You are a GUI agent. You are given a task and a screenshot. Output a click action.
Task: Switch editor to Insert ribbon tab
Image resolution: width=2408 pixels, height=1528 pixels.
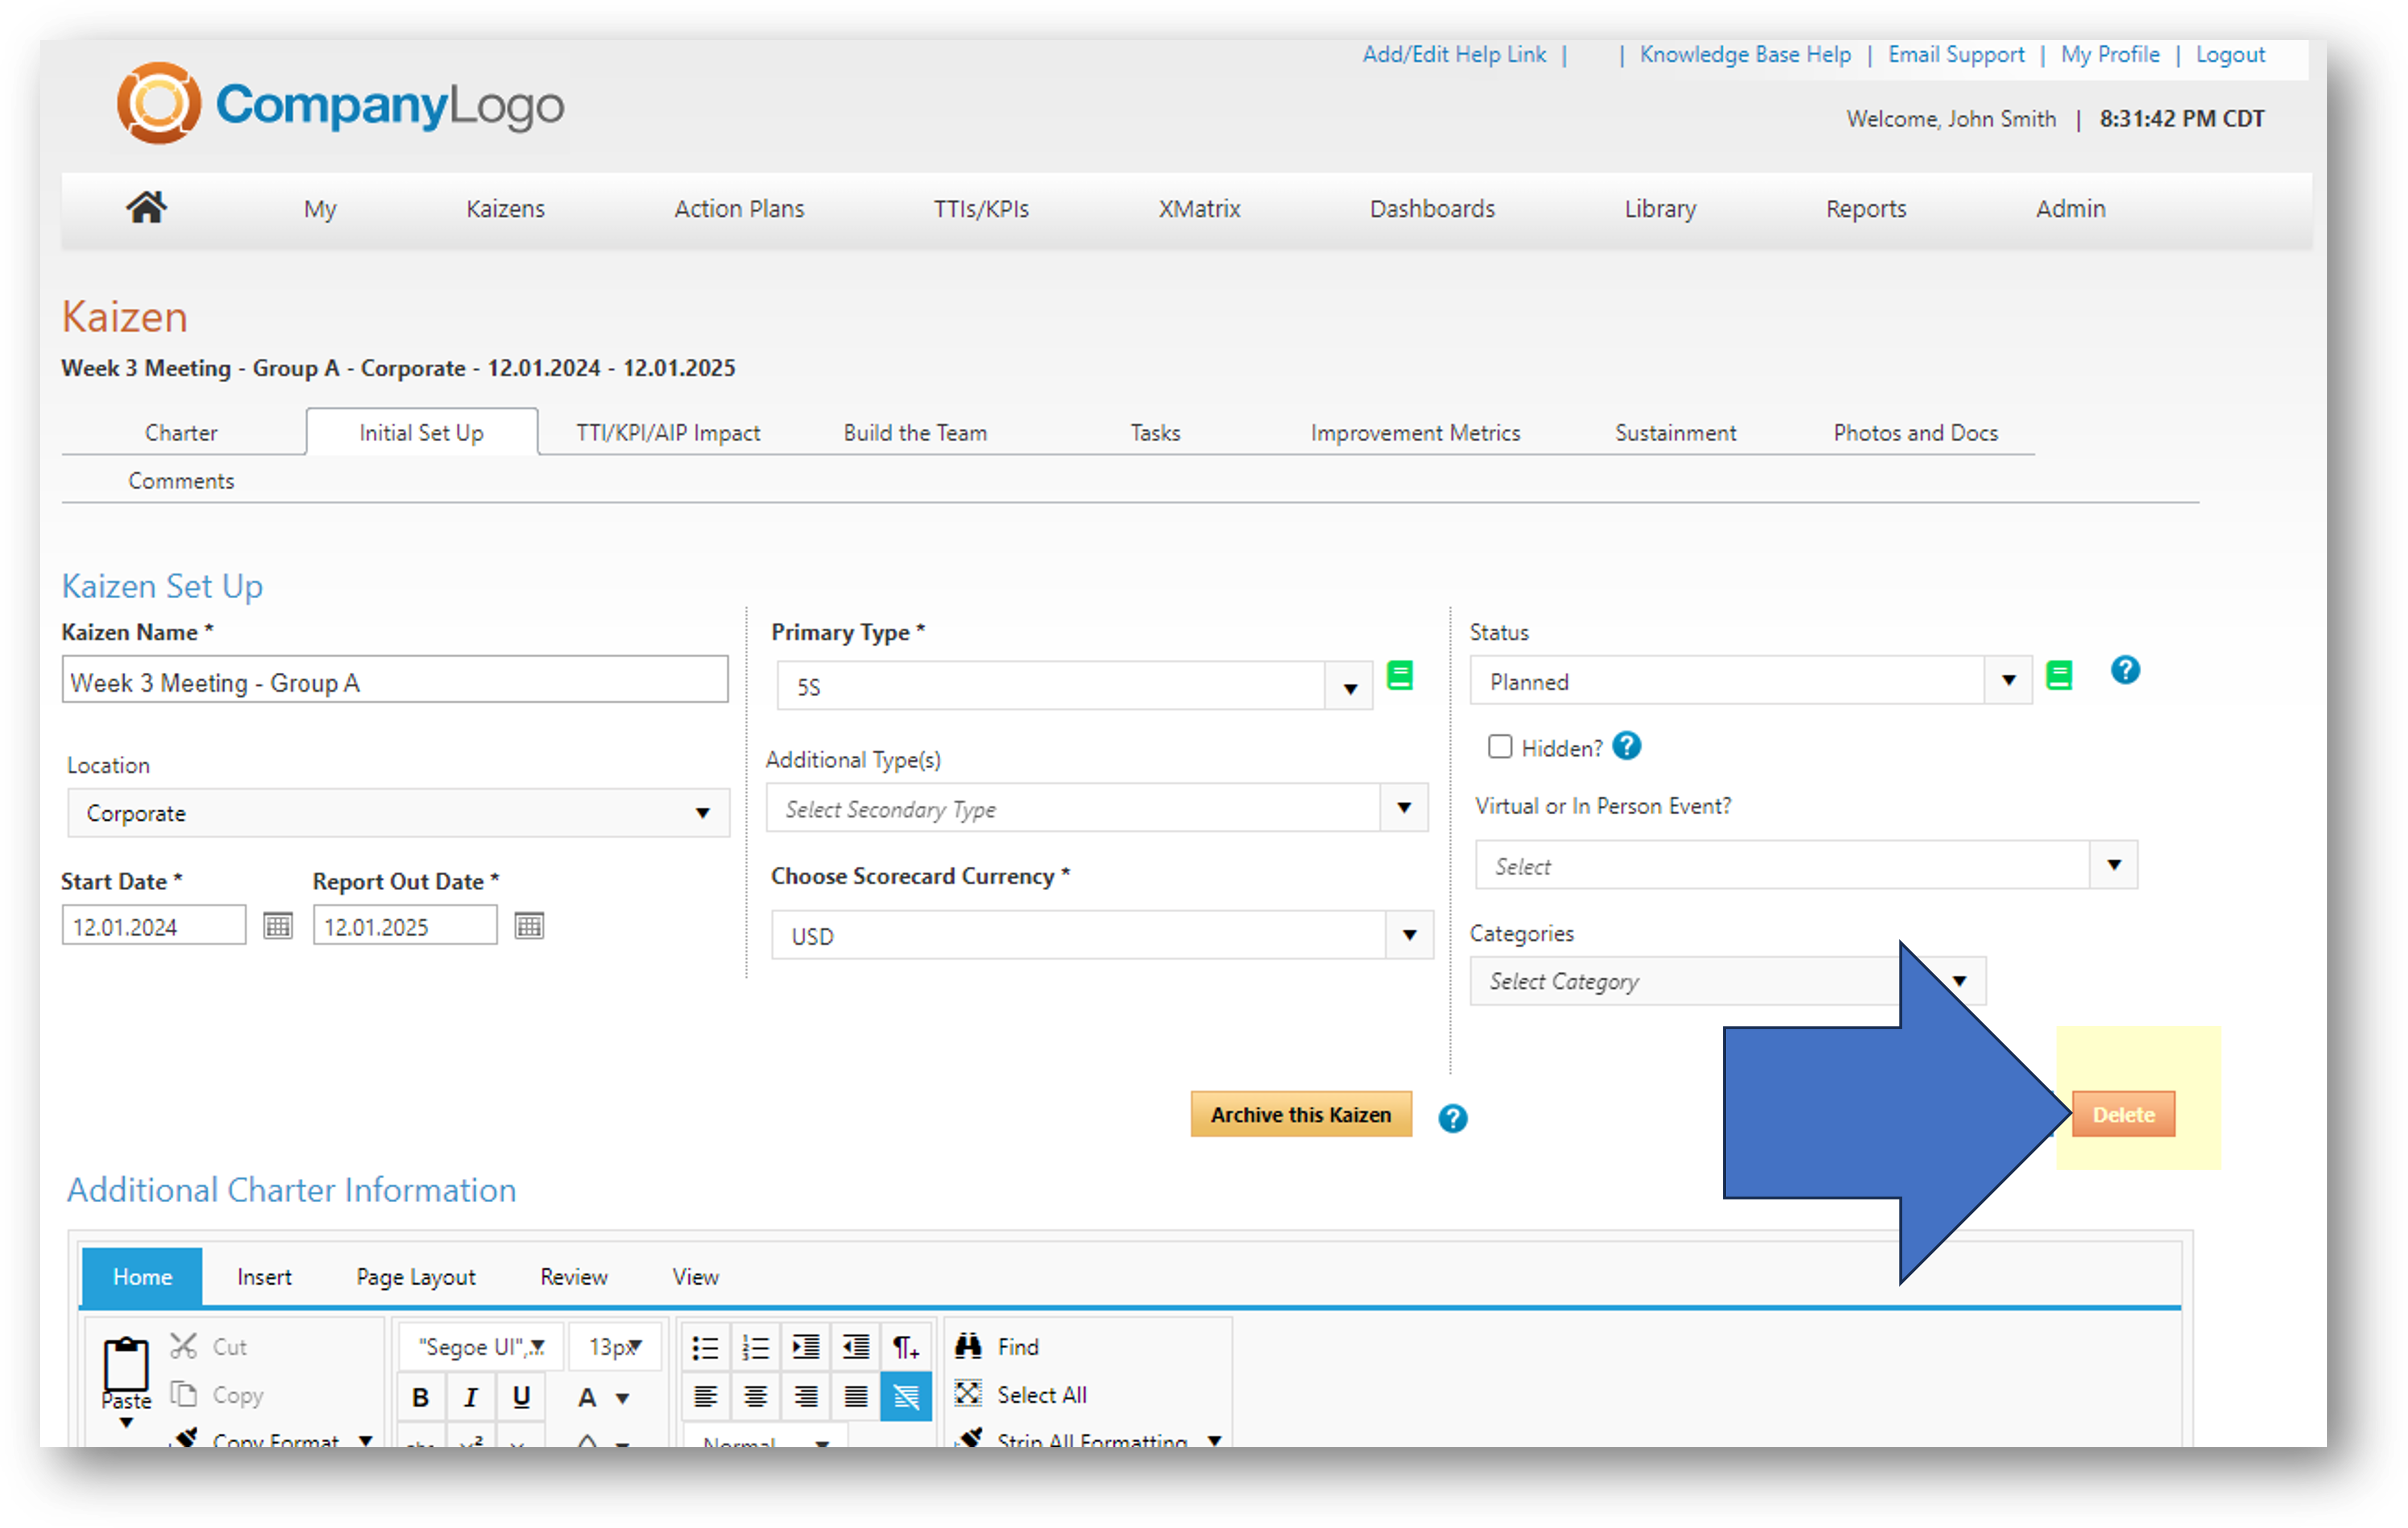click(x=264, y=1276)
